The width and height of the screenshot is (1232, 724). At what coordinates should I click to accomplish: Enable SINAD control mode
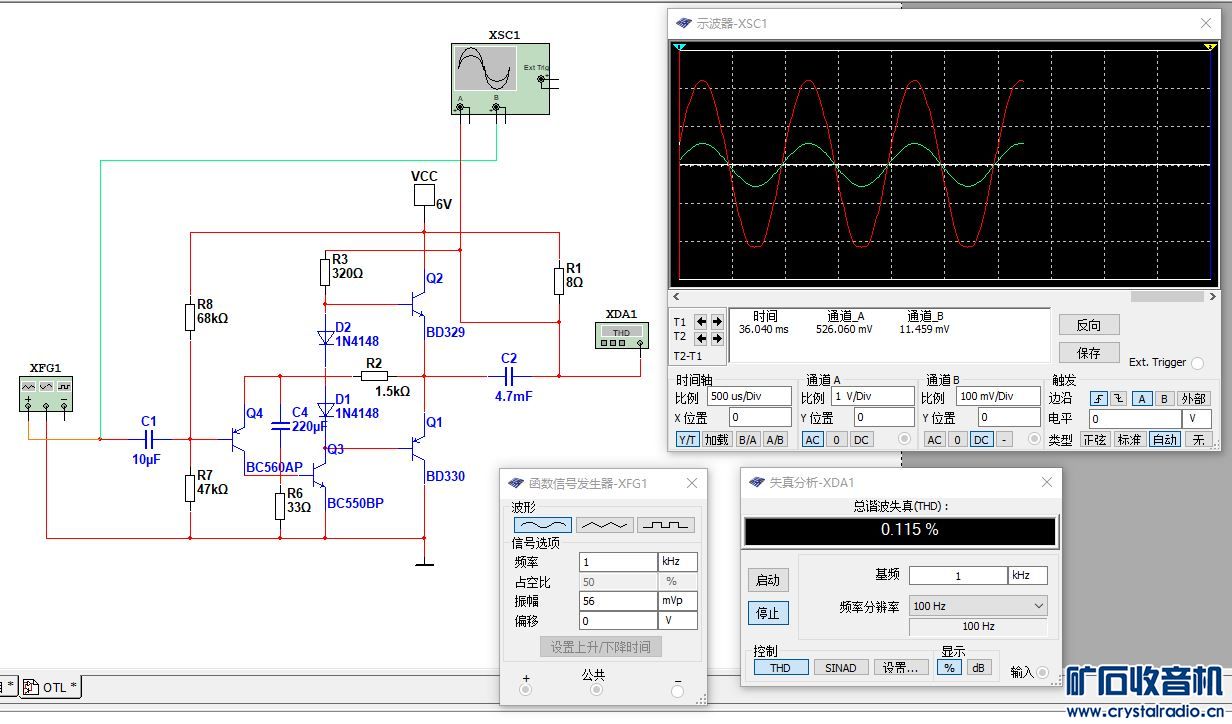840,668
